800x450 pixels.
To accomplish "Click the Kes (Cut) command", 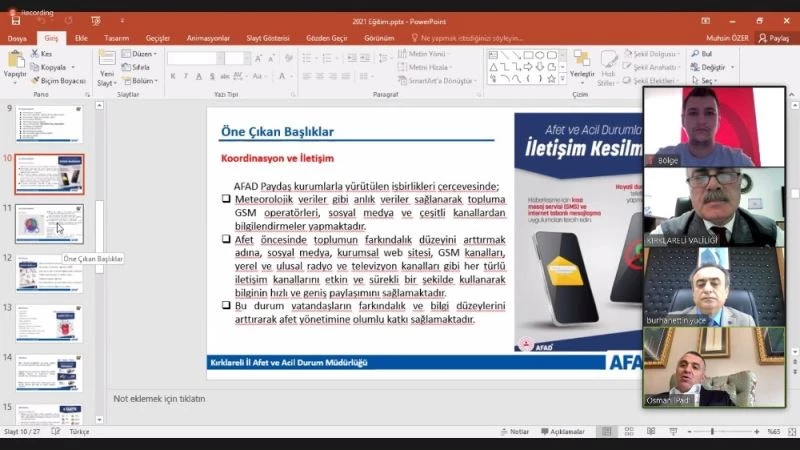I will [x=42, y=54].
